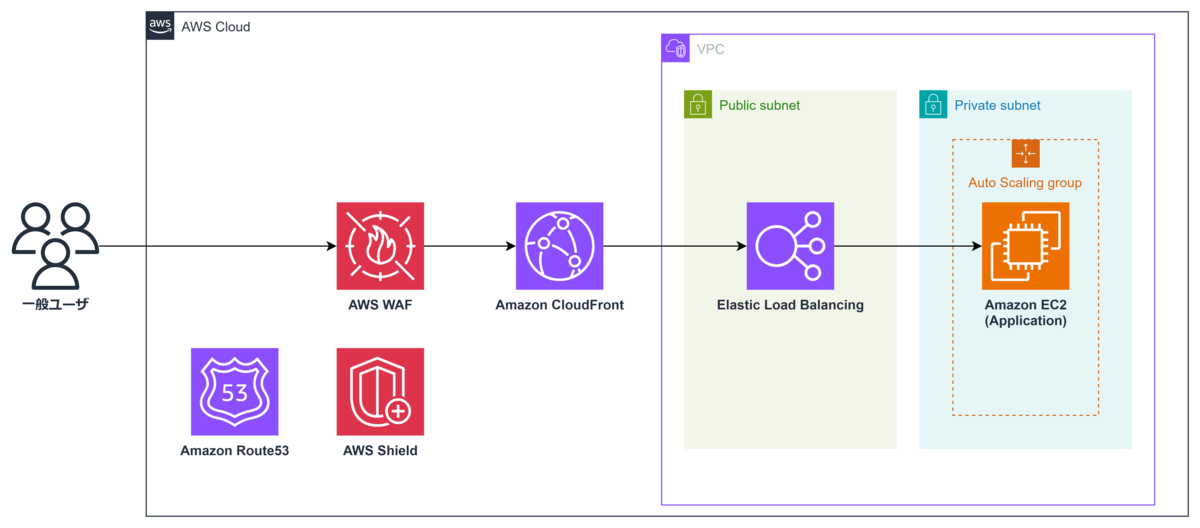Select the 'Public subnet' label
This screenshot has height=528, width=1200.
(760, 105)
